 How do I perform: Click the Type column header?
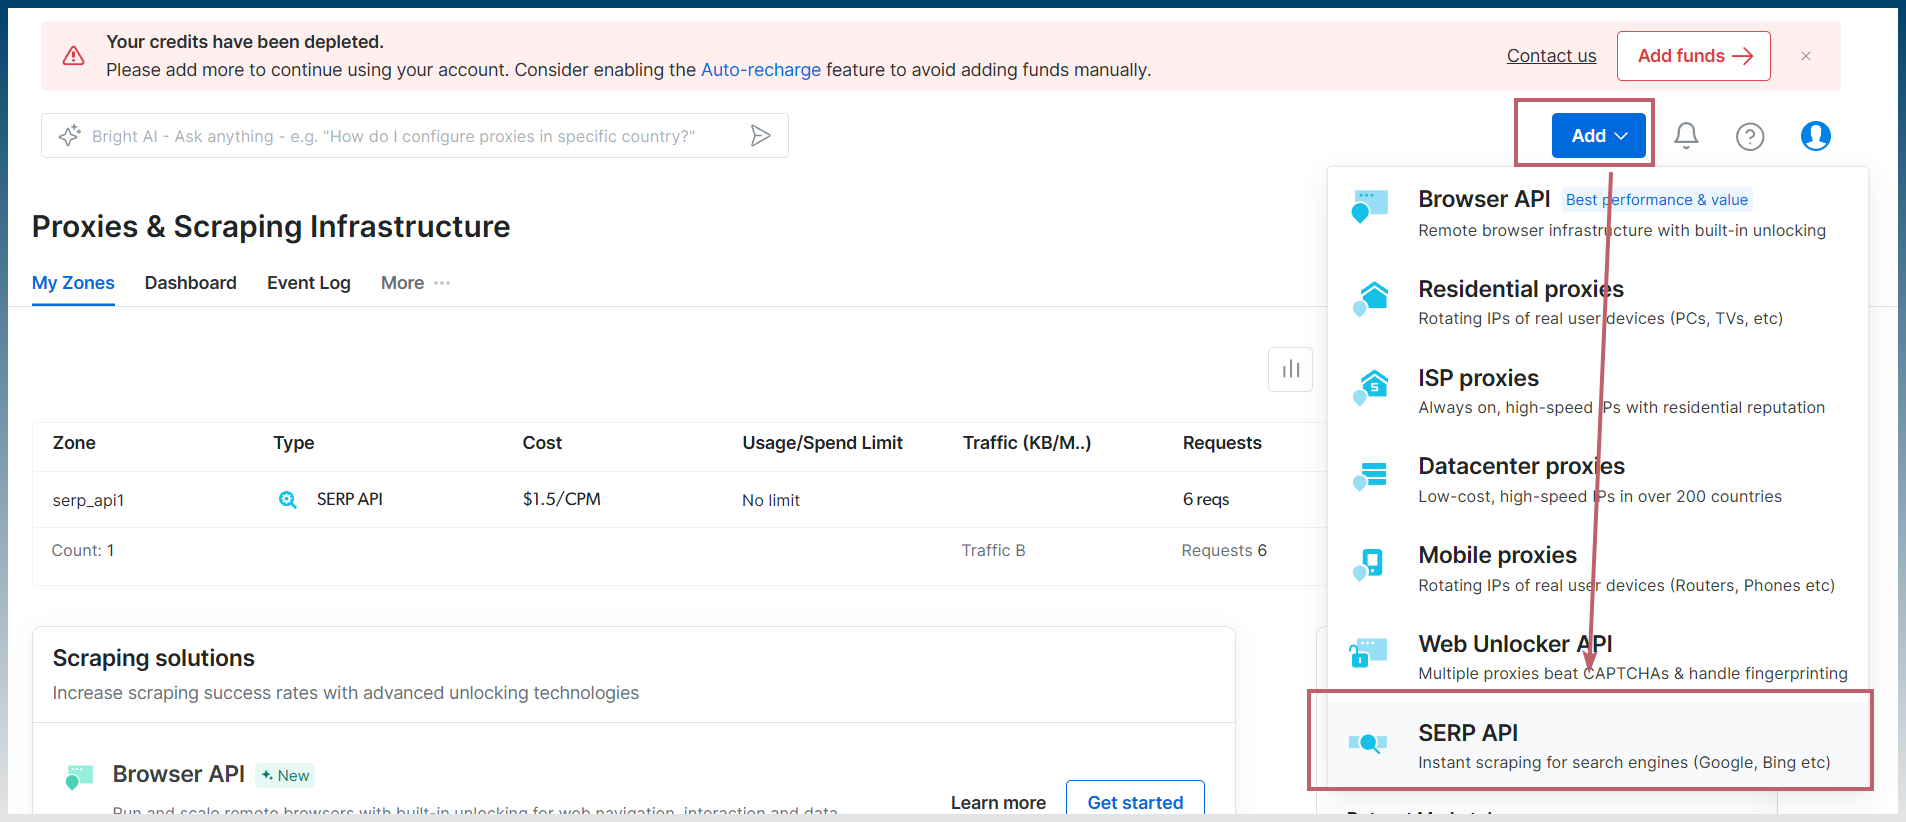294,443
